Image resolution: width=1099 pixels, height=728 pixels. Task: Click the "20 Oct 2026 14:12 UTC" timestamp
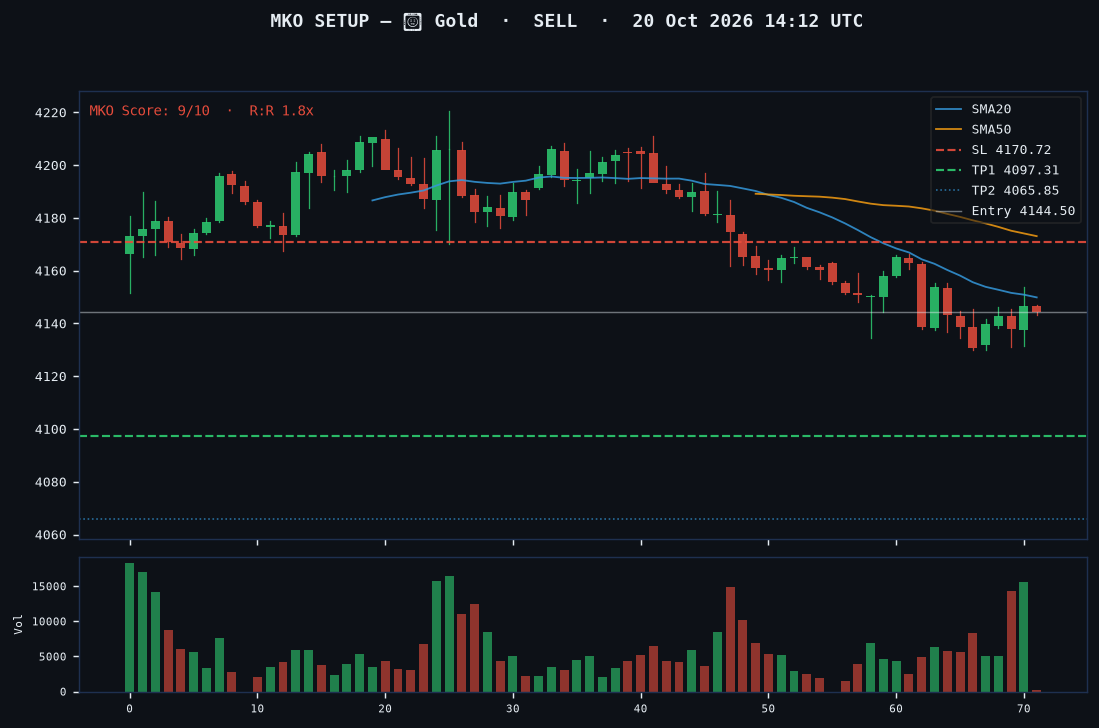[747, 21]
